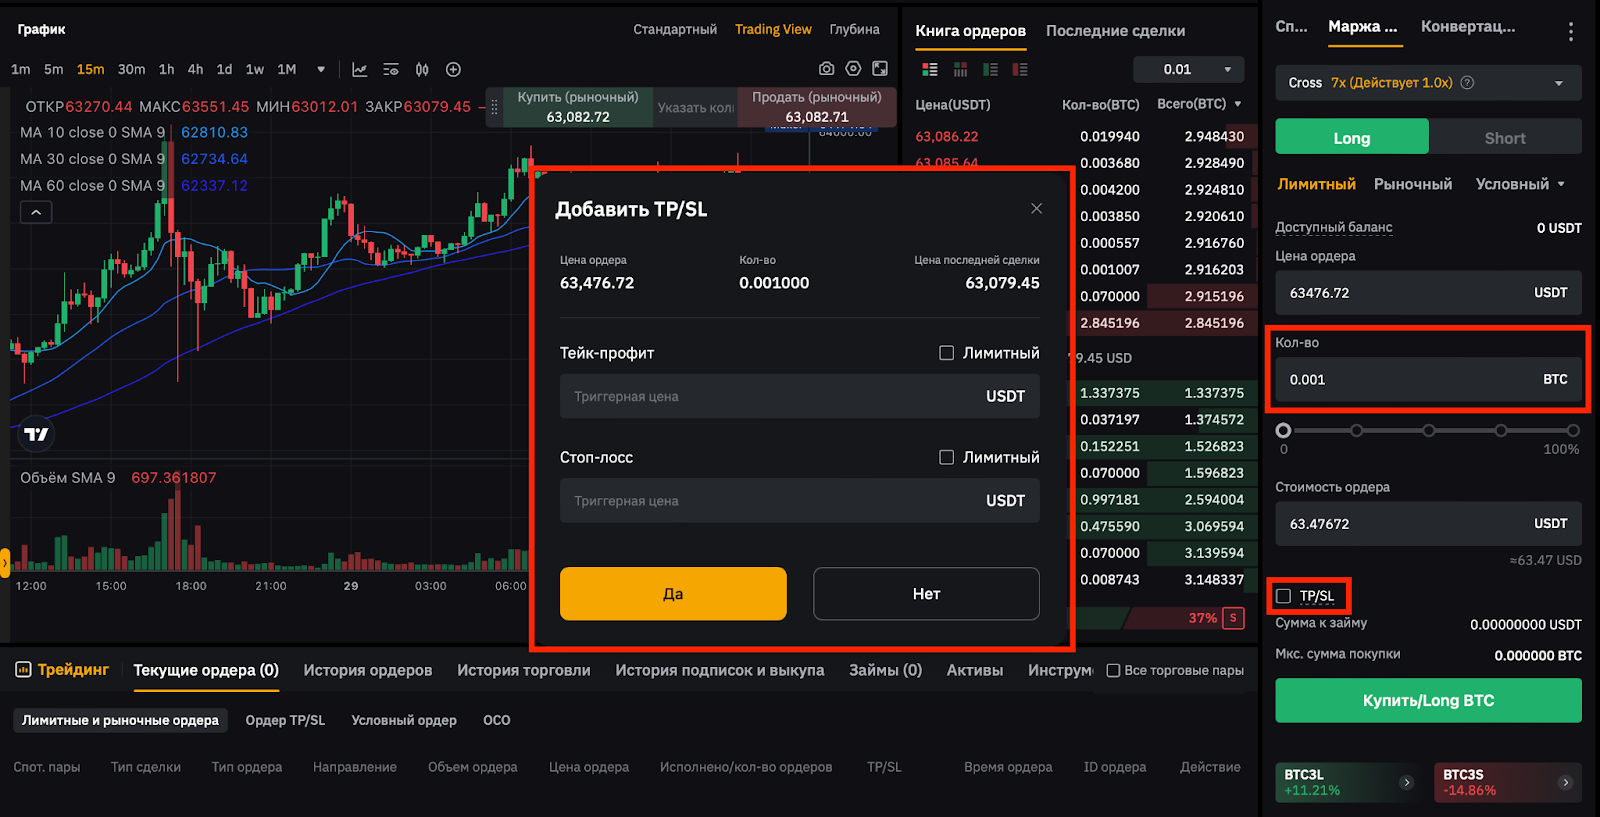The height and width of the screenshot is (817, 1600).
Task: Expand the Условный order type dropdown
Action: [x=1521, y=184]
